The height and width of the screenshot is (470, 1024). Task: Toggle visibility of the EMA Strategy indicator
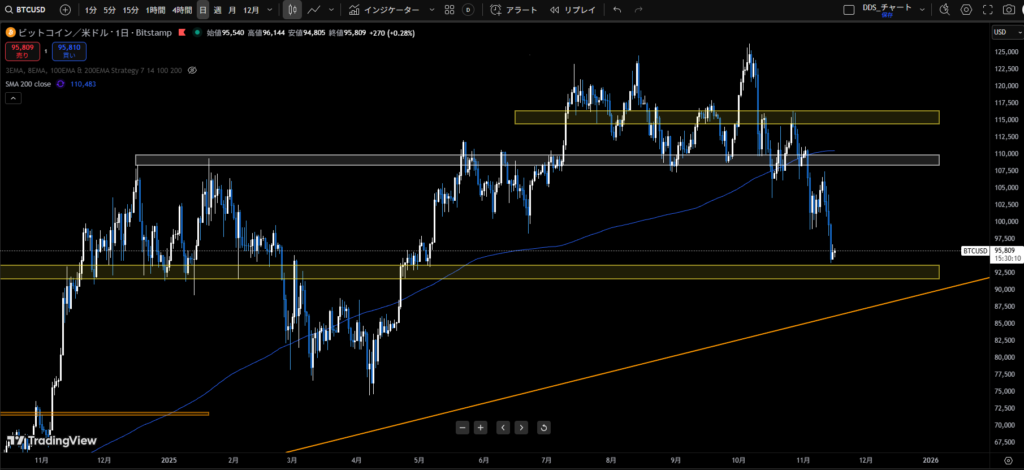click(192, 71)
